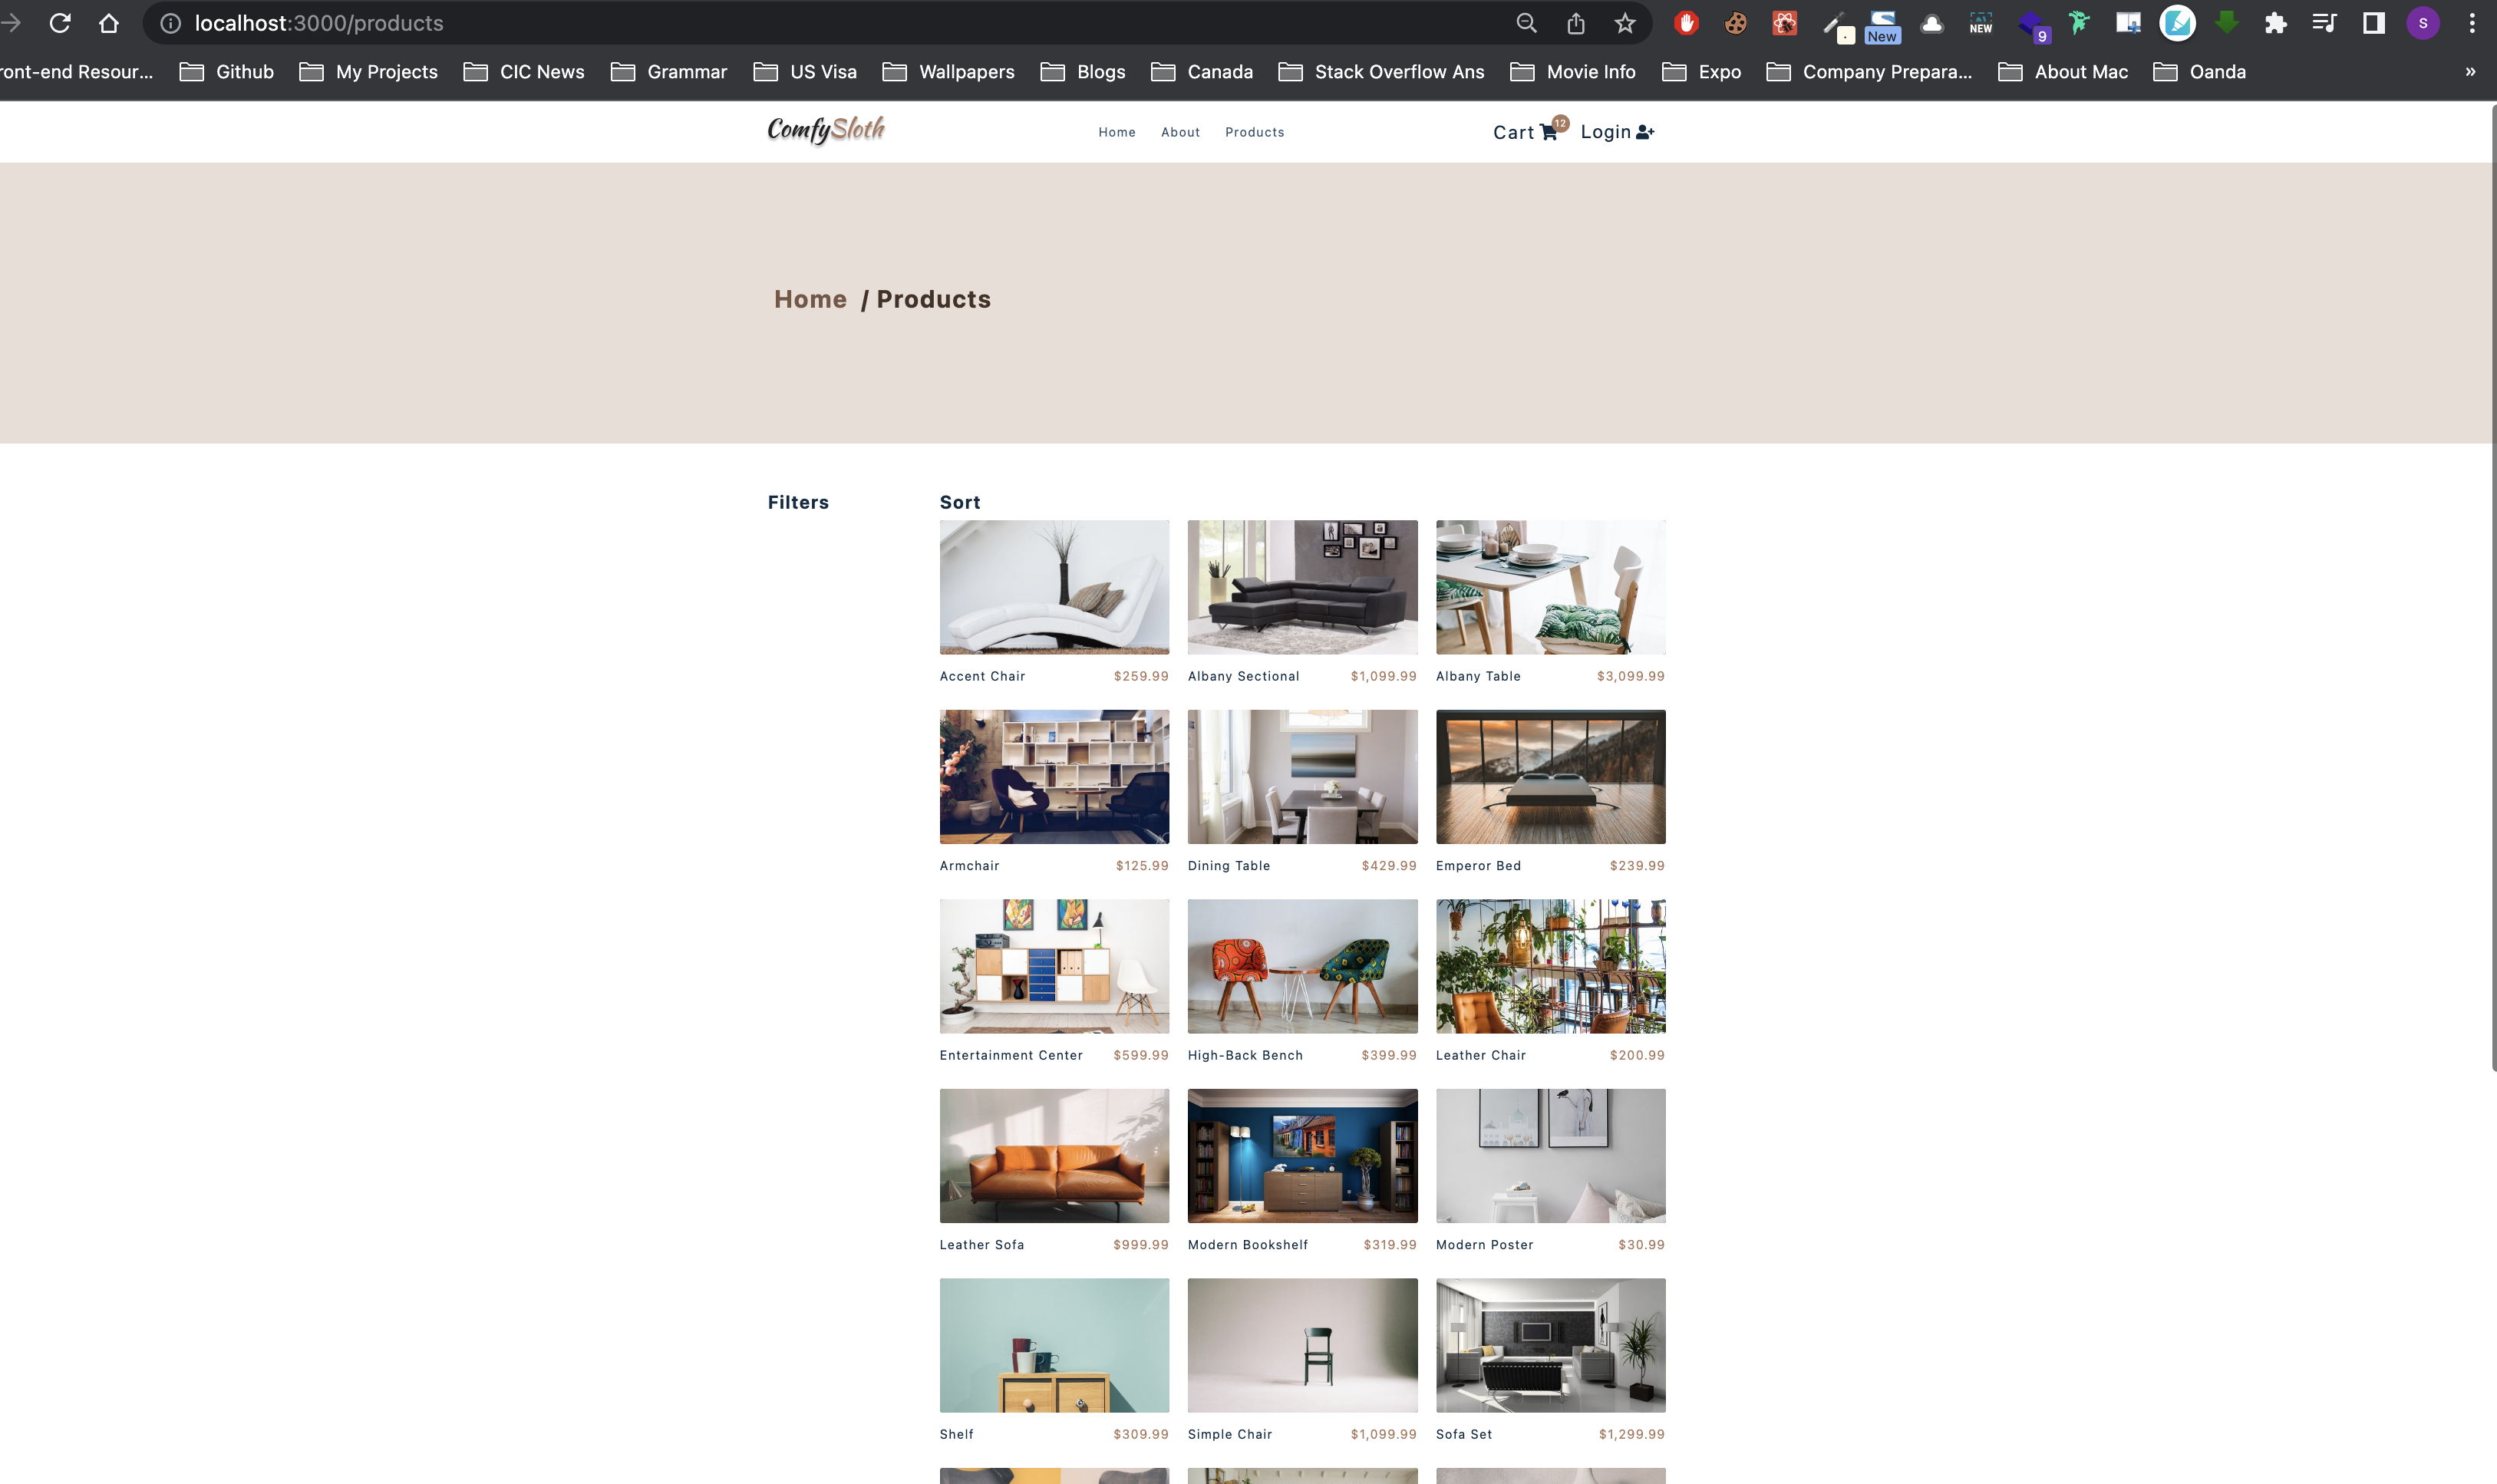Click the browser home icon
2497x1484 pixels.
pyautogui.click(x=109, y=23)
